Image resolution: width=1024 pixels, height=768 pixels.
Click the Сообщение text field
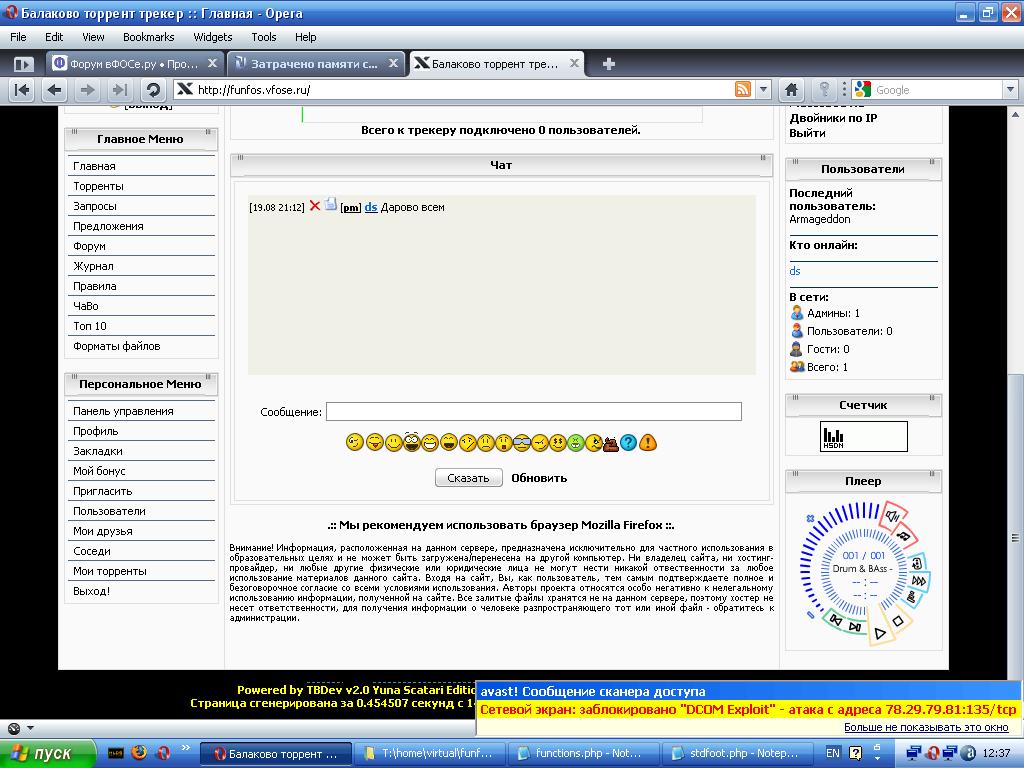click(533, 412)
